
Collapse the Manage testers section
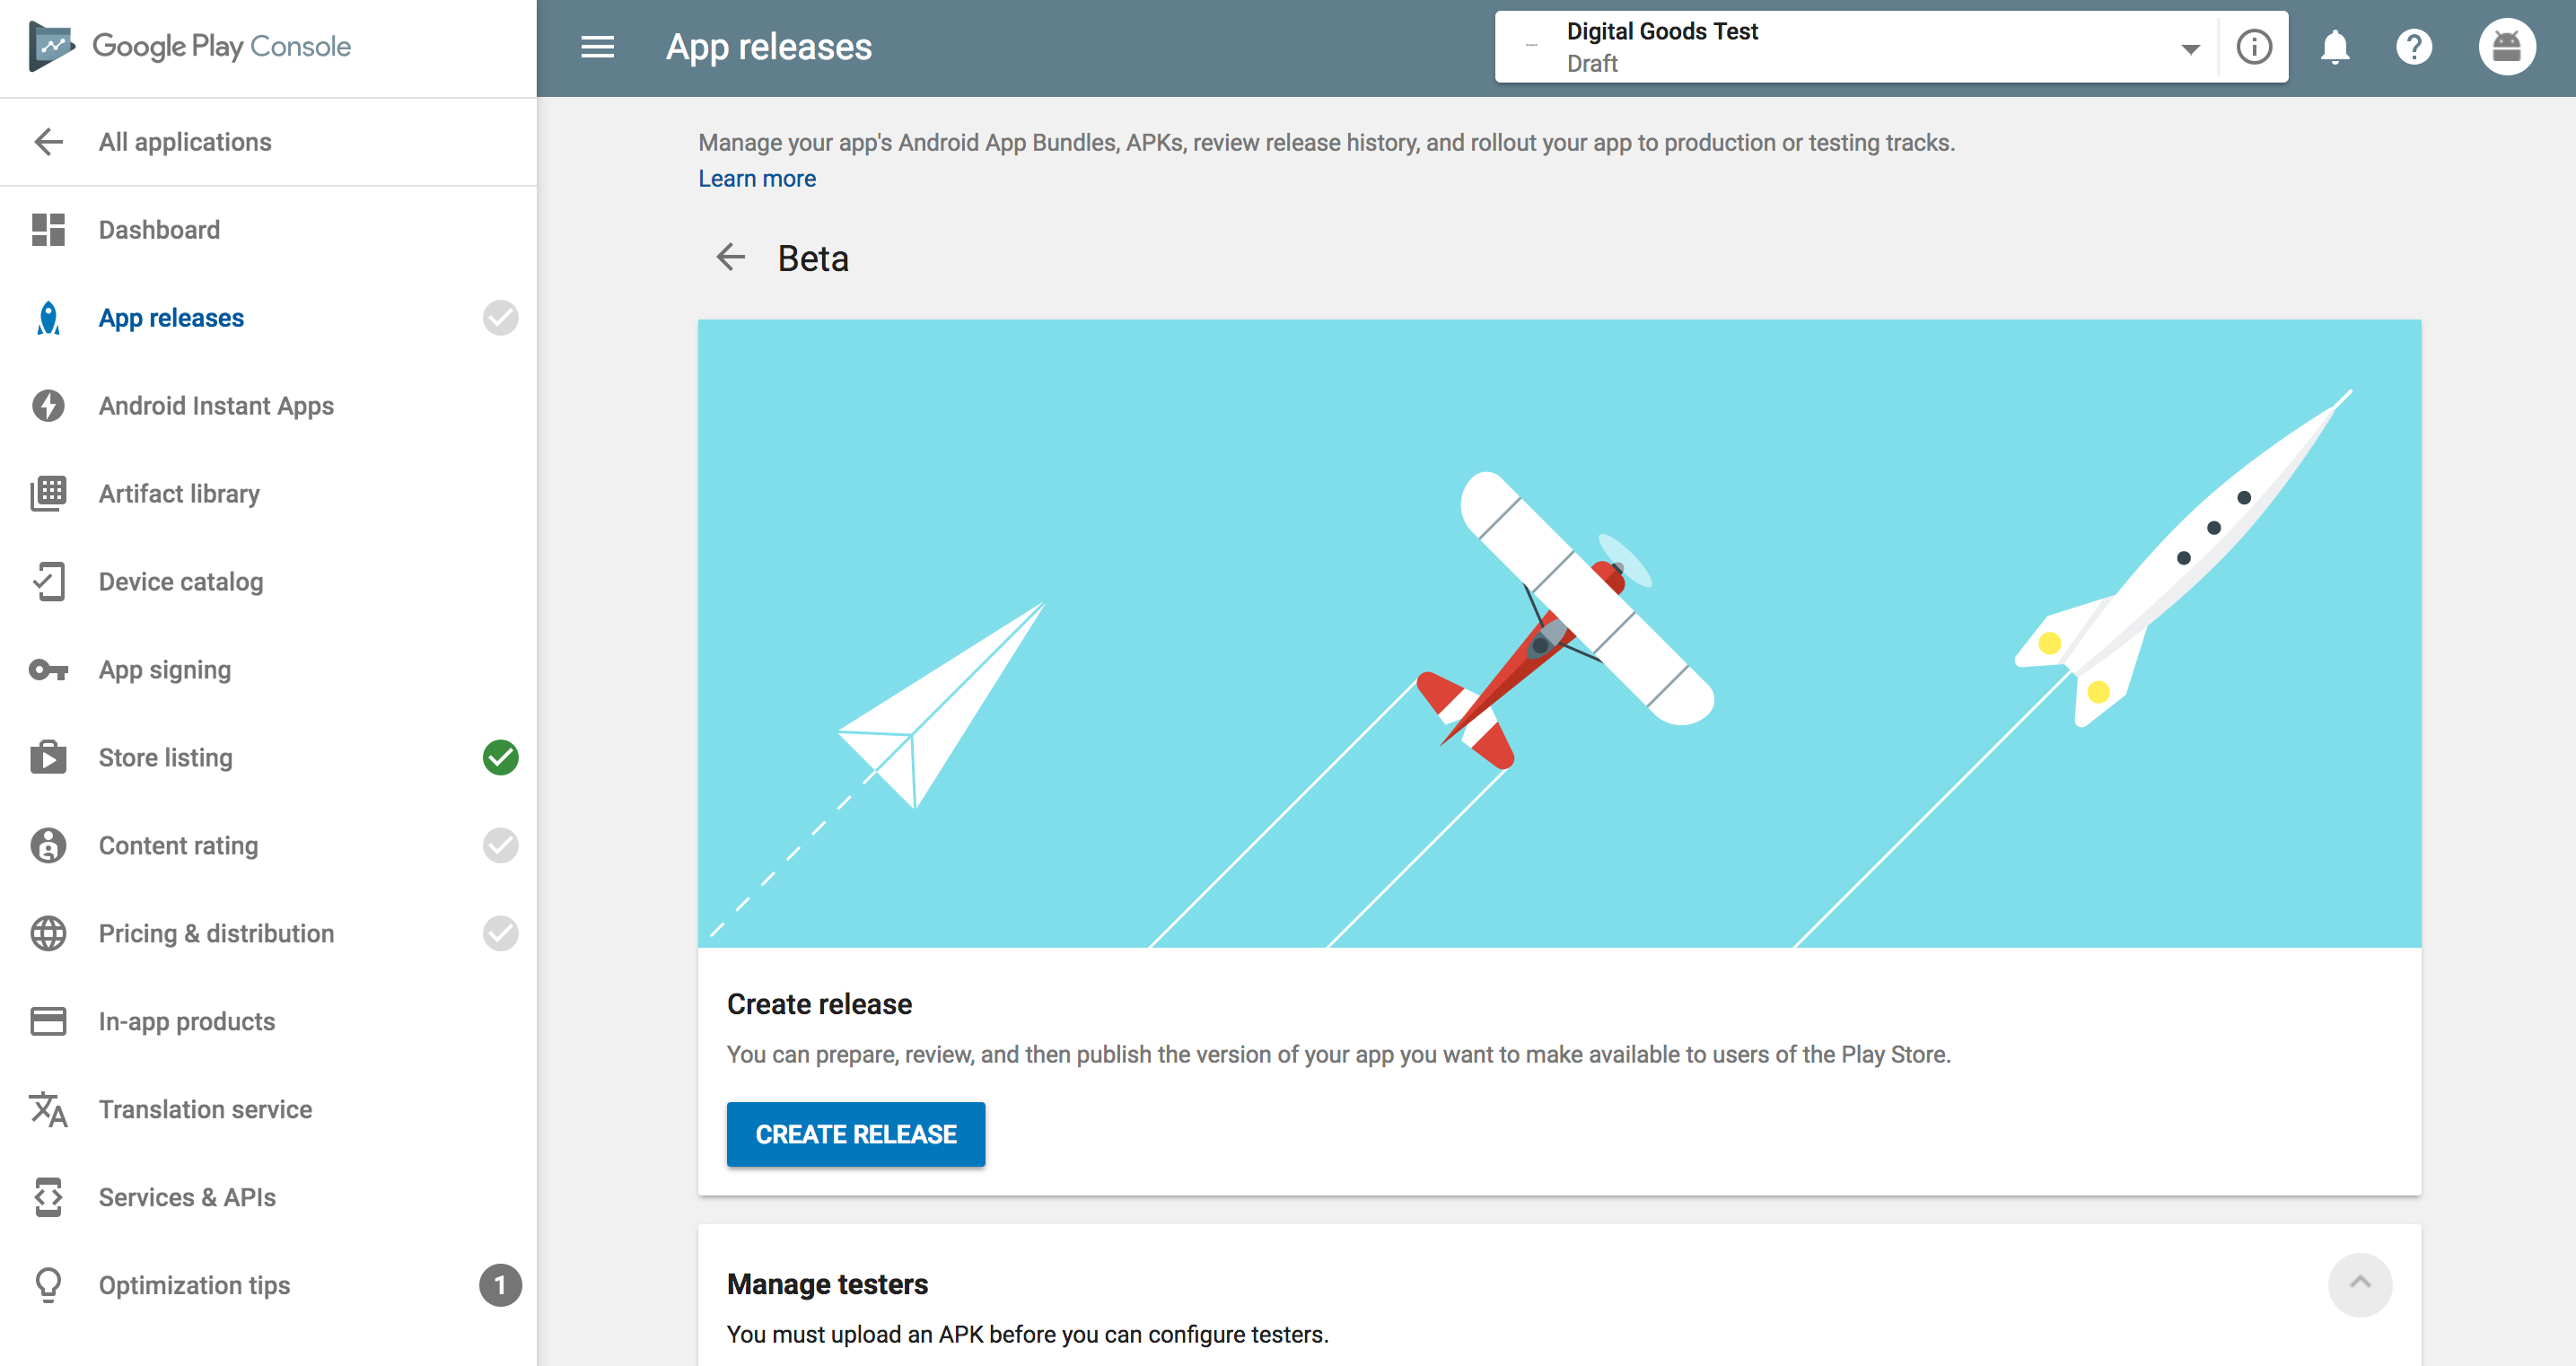(2359, 1284)
